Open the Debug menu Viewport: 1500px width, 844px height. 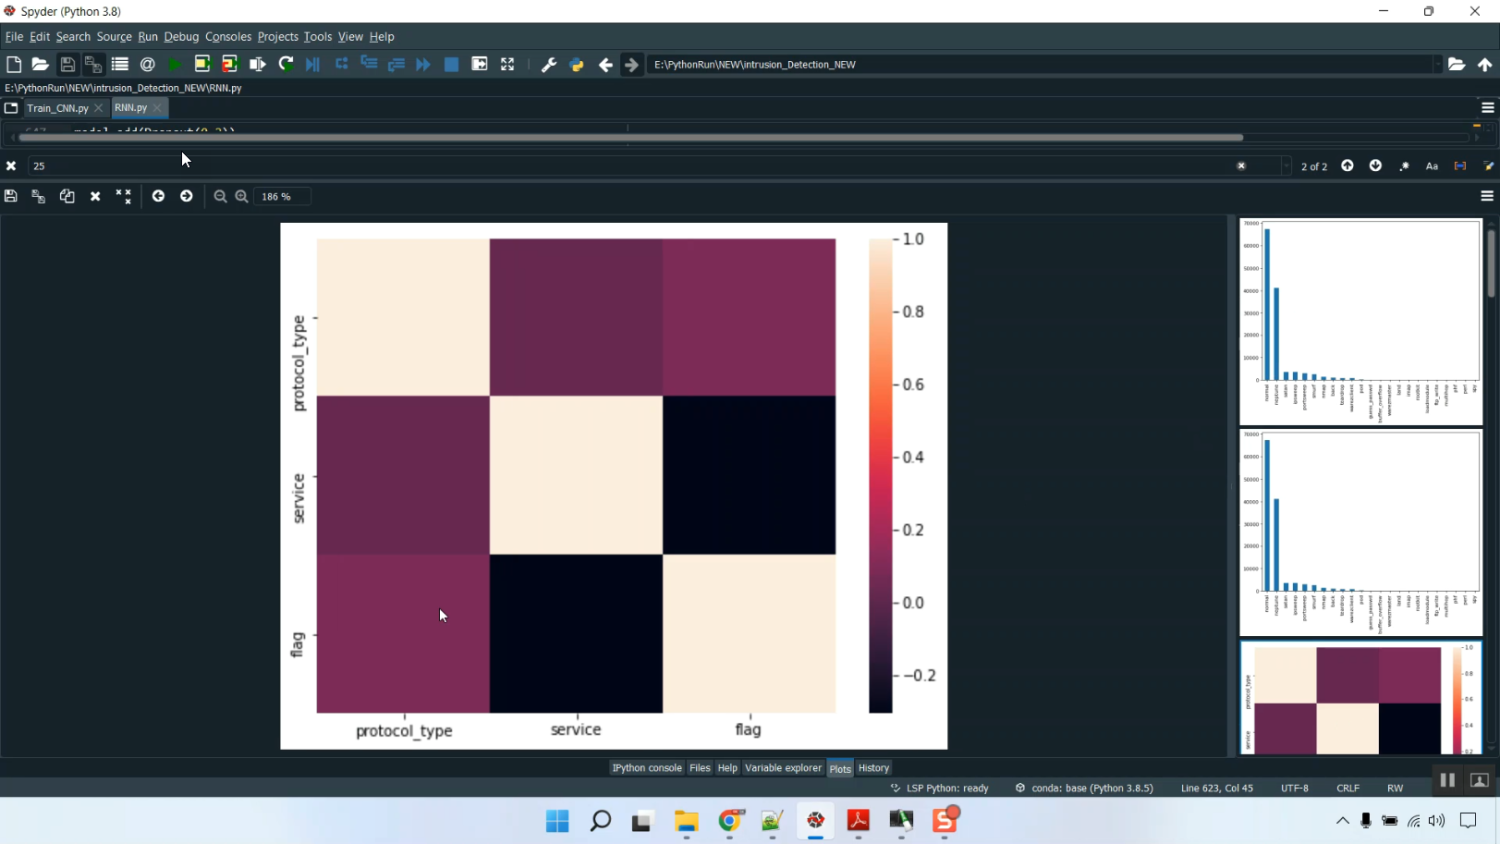pyautogui.click(x=181, y=37)
